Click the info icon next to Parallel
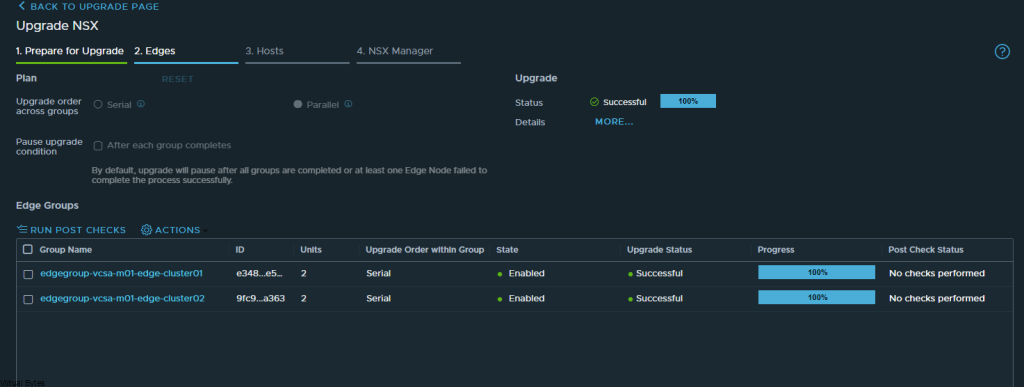Viewport: 1024px width, 387px height. click(348, 104)
